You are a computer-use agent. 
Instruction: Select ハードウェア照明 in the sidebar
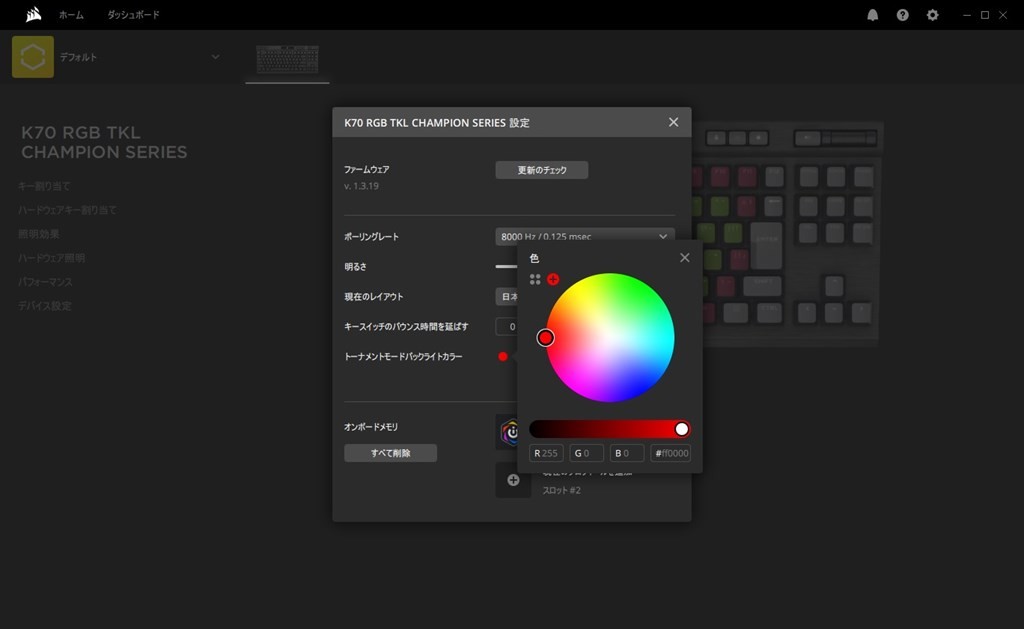52,258
